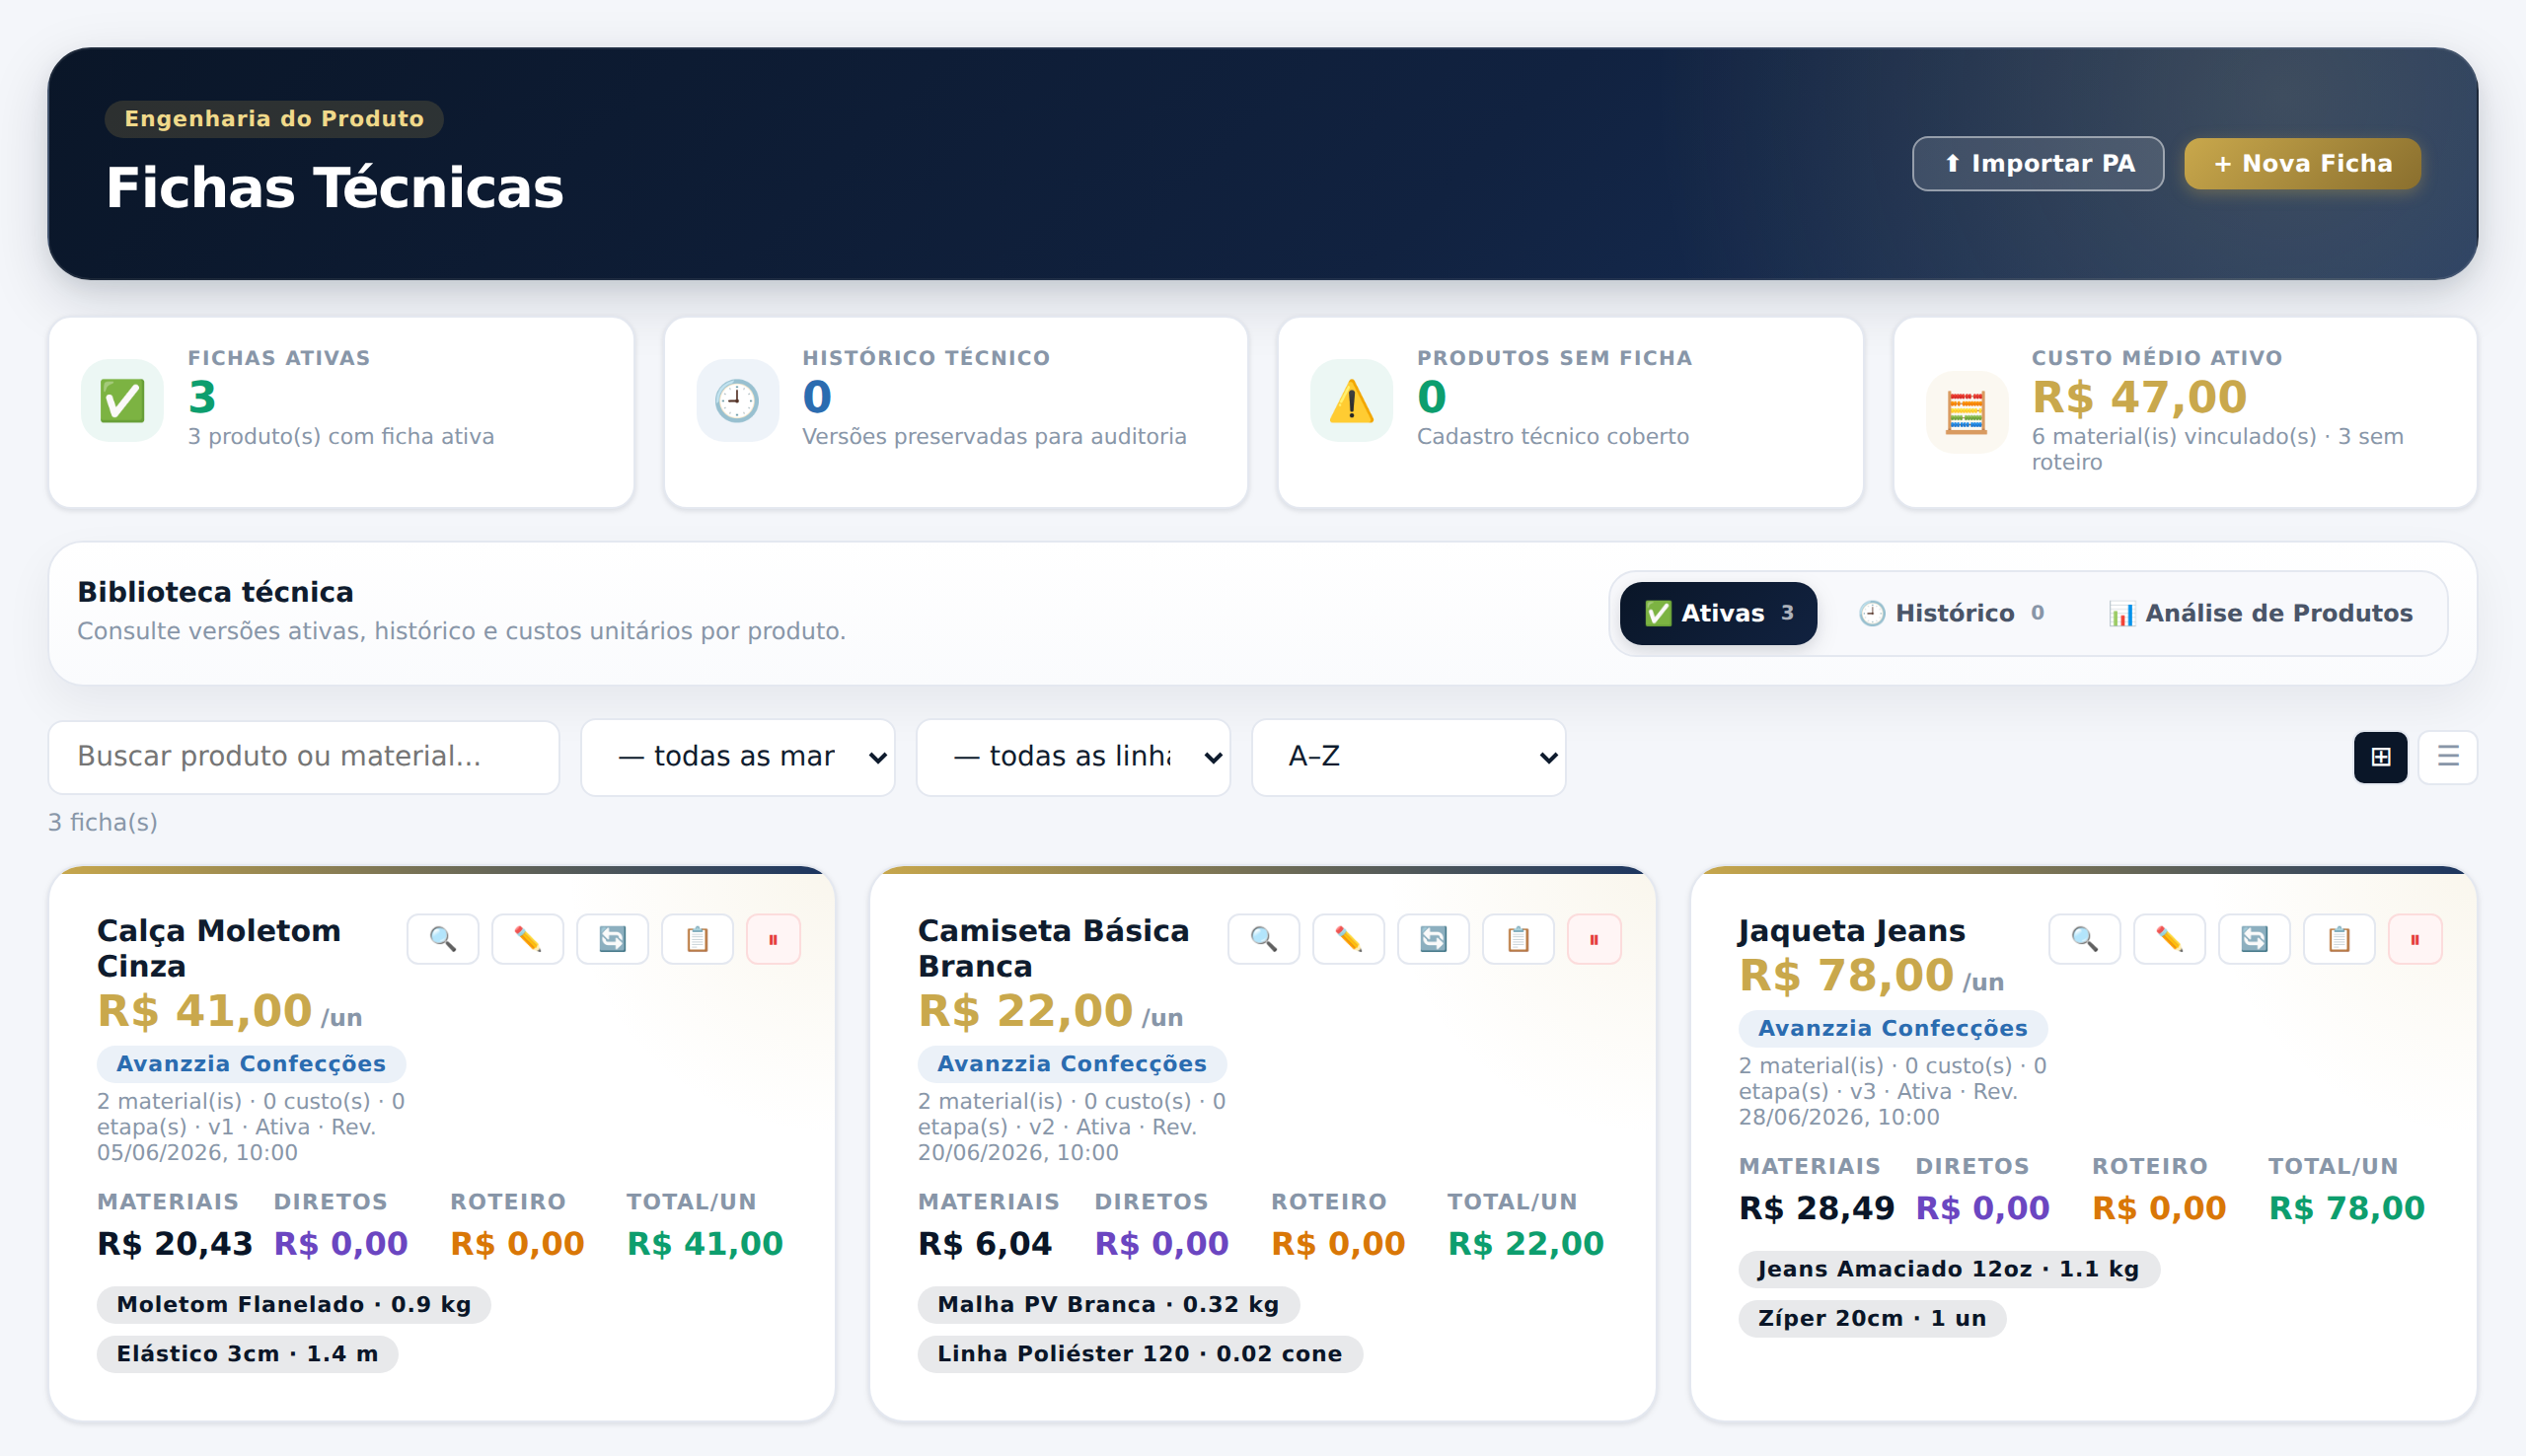
Task: Click the R$ 47,00 average cost value
Action: [2139, 397]
